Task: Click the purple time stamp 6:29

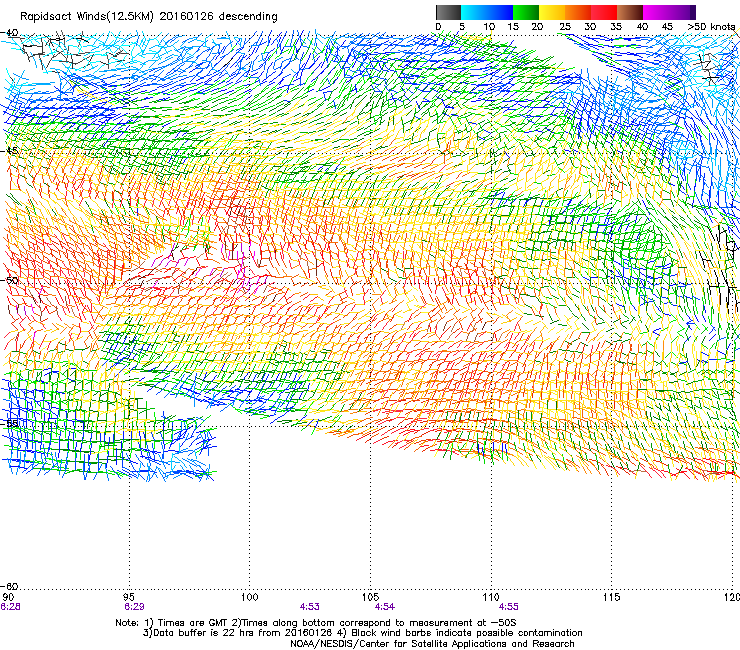Action: [x=134, y=607]
